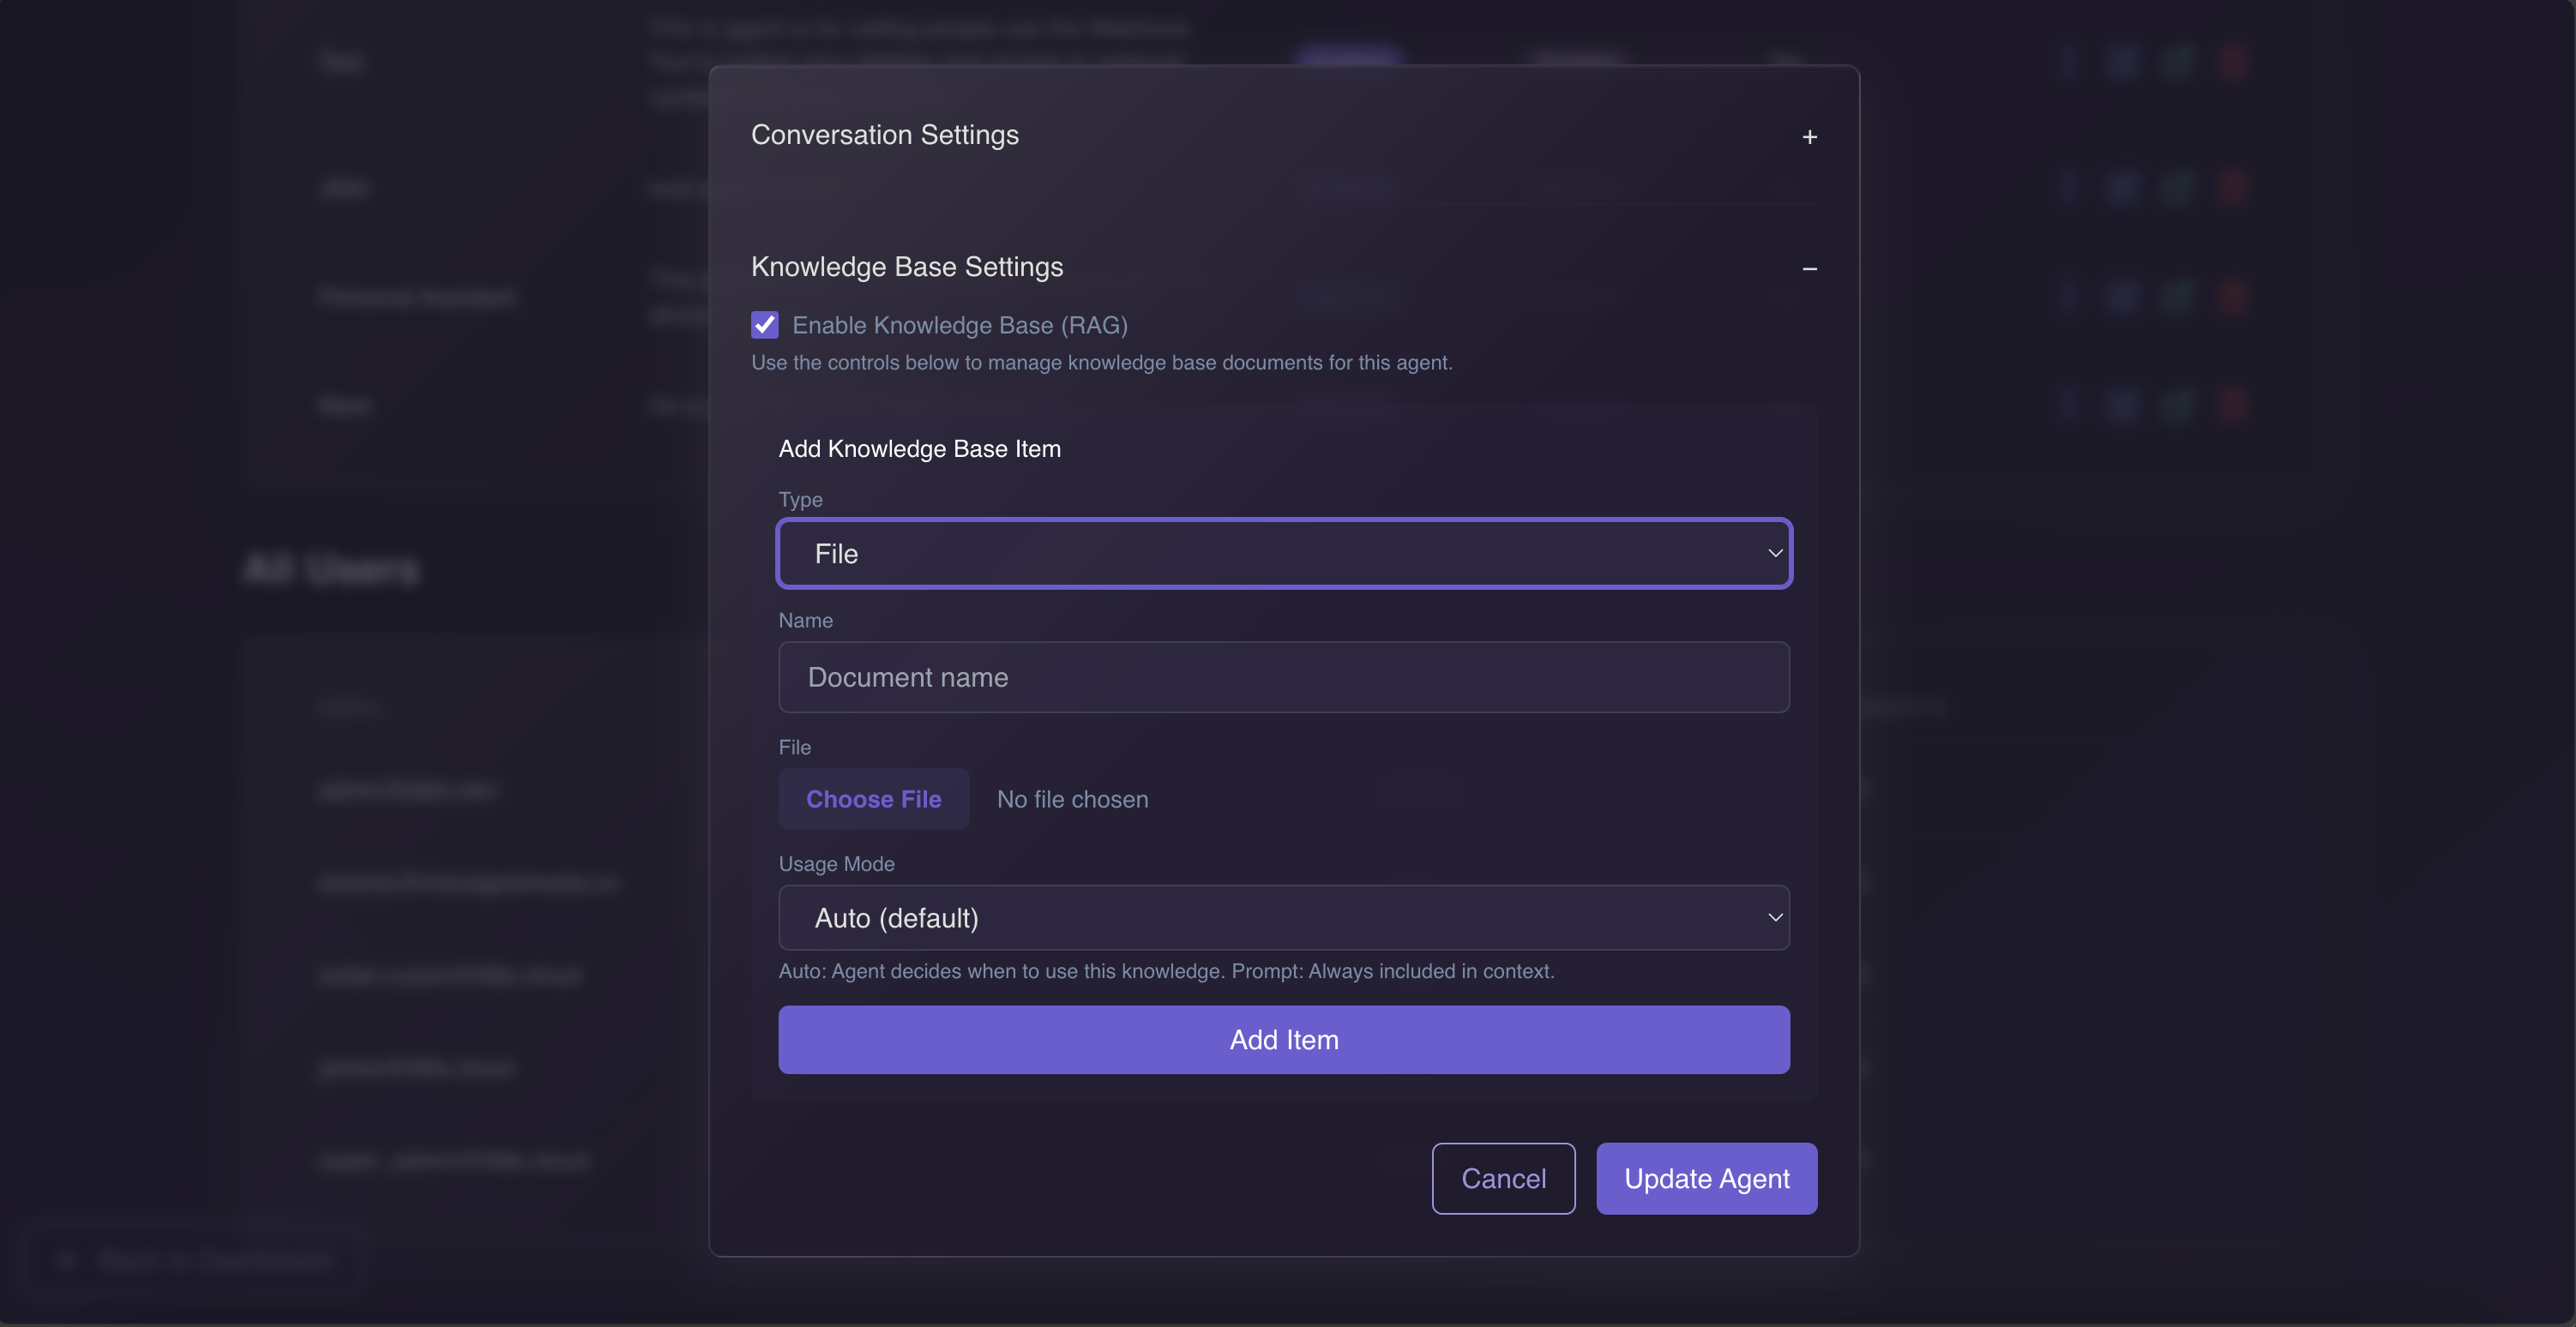Screen dimensions: 2576x1327
Task: Click the Knowledge Base Settings section header
Action: (x=907, y=267)
